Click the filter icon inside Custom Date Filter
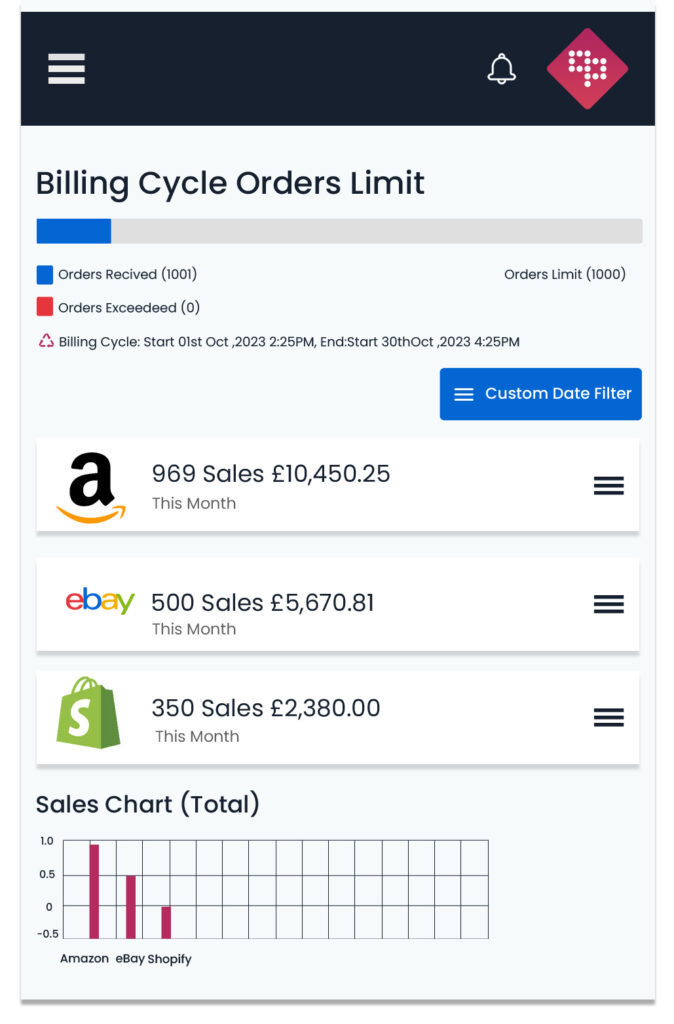This screenshot has height=1024, width=674. 464,394
